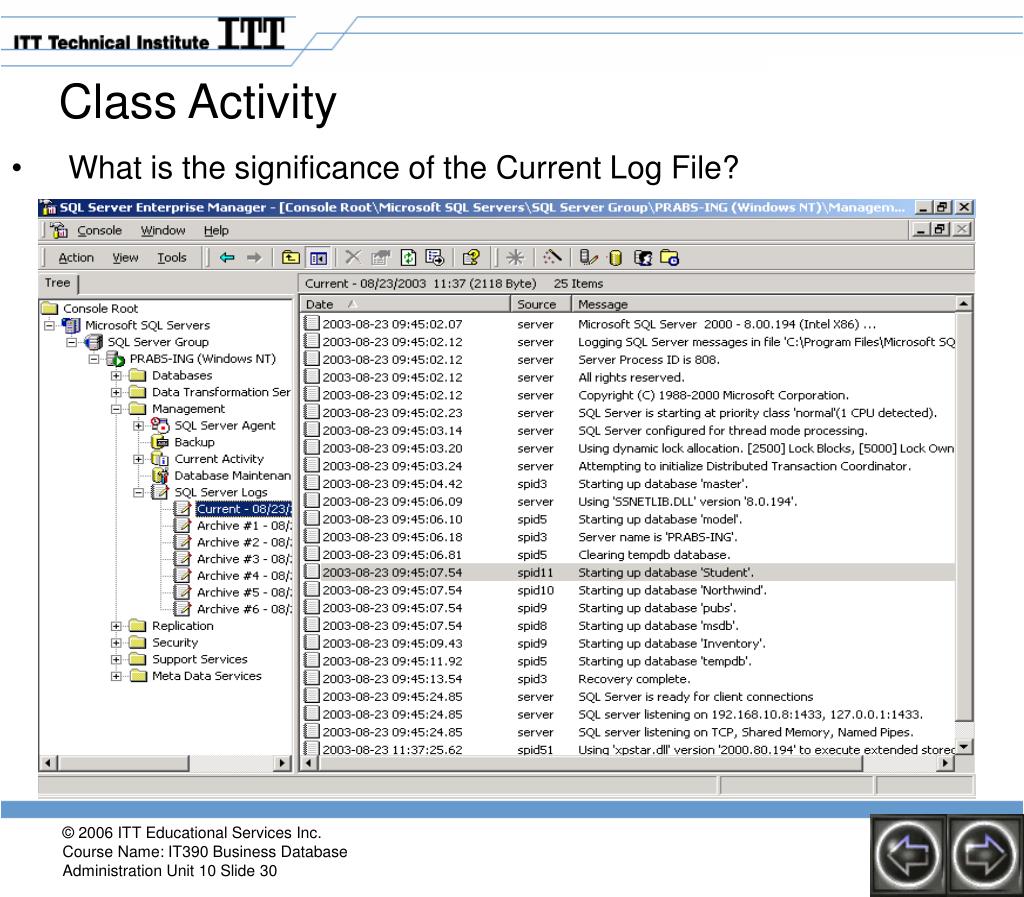Click the previous slide arrow button
Screen dimensions: 1024x897
tap(907, 854)
